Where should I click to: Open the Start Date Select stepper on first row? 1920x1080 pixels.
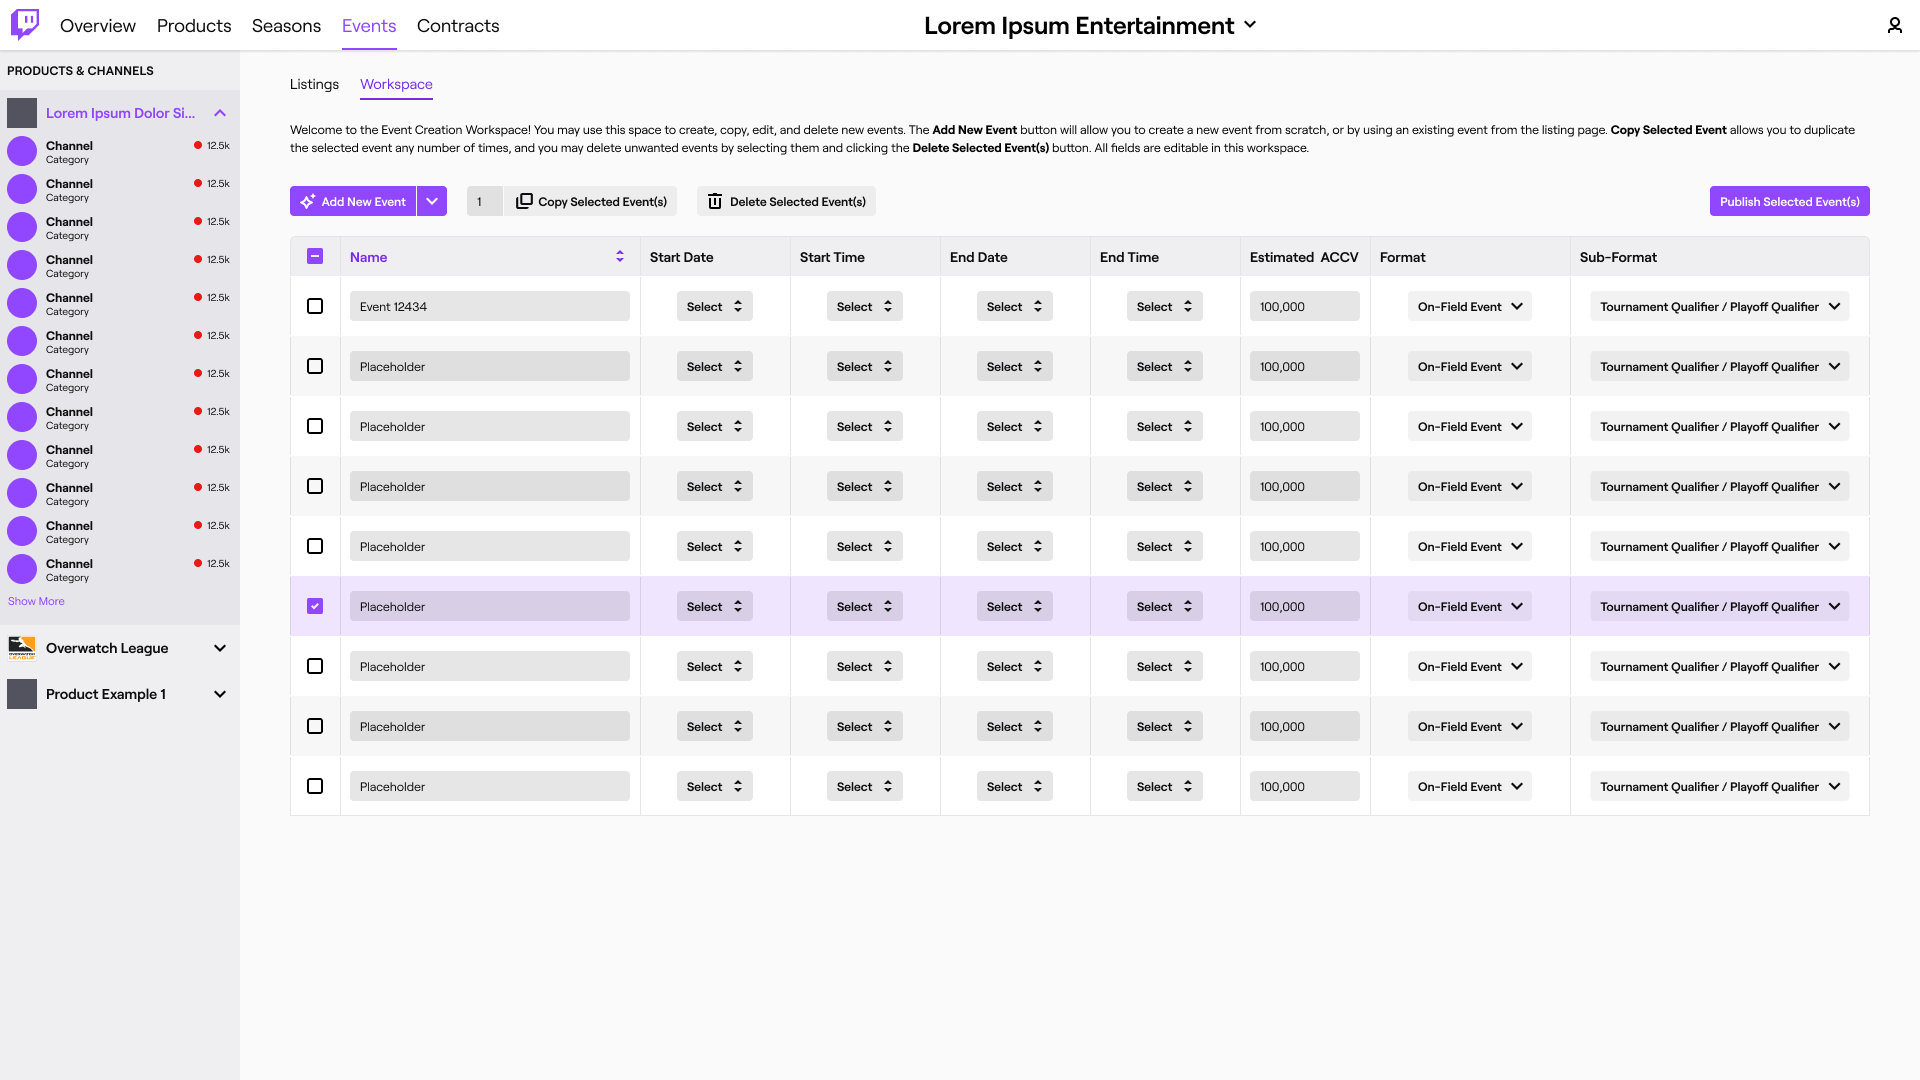[x=714, y=306]
